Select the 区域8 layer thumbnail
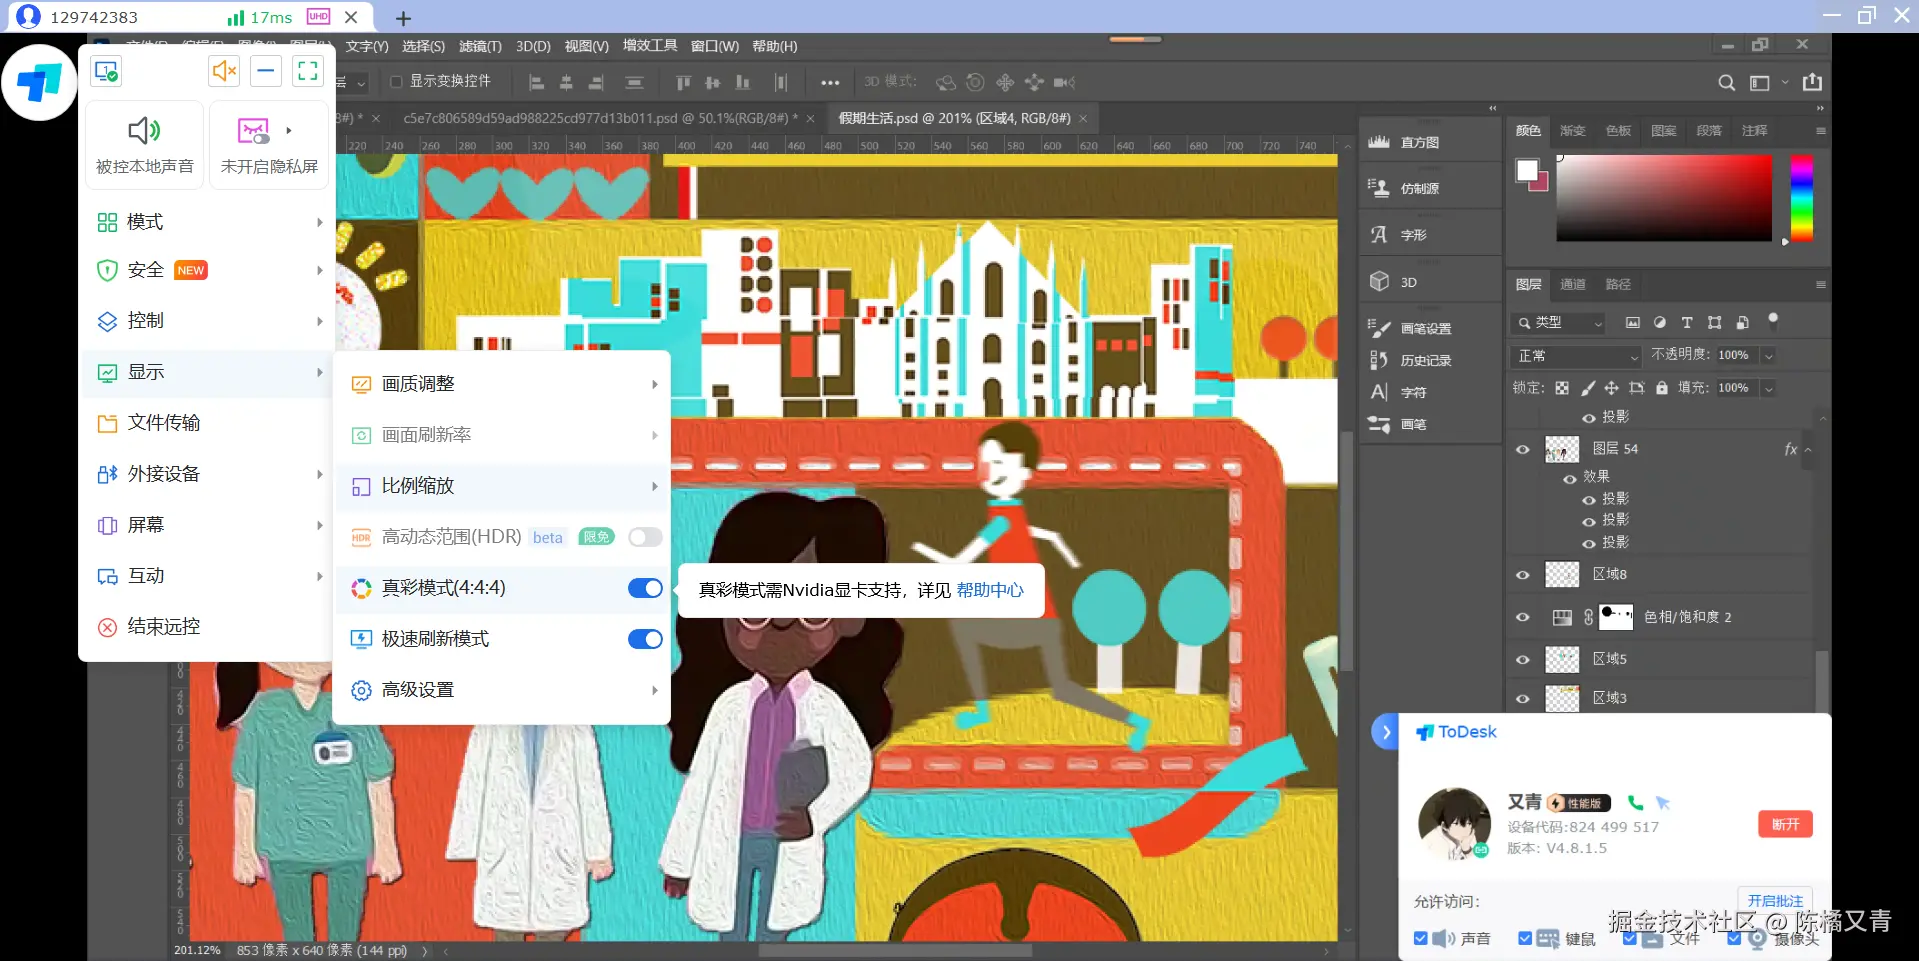1919x961 pixels. coord(1562,575)
